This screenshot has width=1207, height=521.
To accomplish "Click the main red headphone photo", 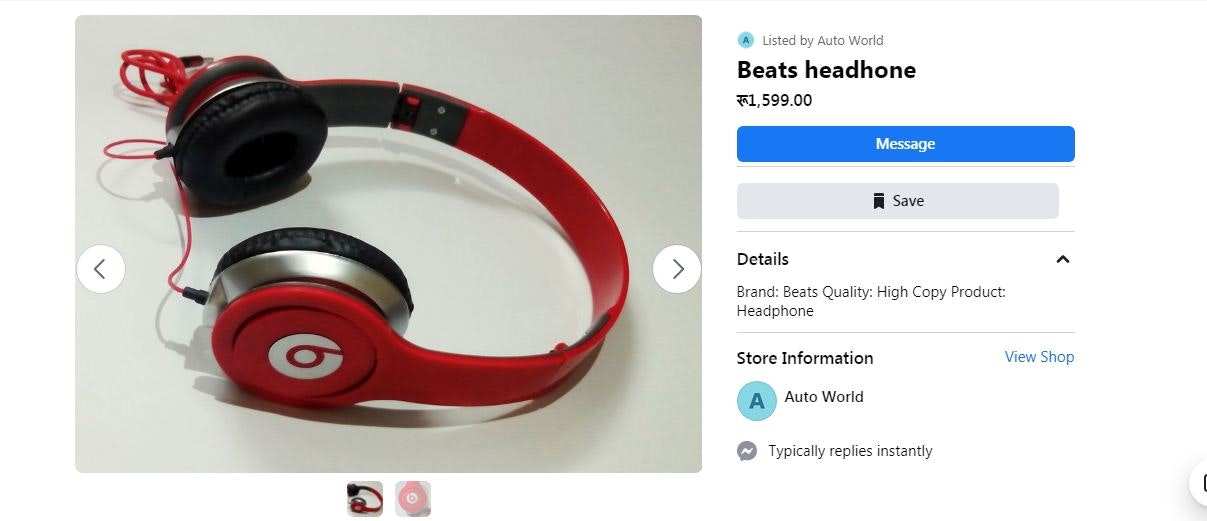I will tap(388, 244).
